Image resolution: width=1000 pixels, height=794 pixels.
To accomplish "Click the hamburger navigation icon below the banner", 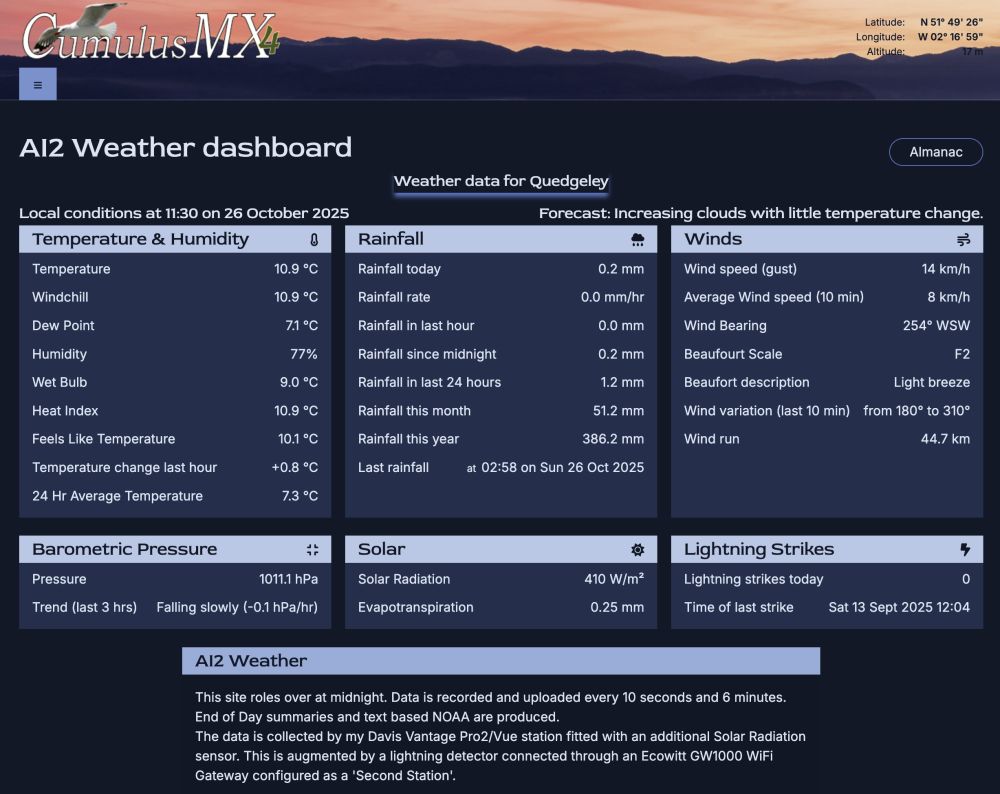I will point(37,84).
